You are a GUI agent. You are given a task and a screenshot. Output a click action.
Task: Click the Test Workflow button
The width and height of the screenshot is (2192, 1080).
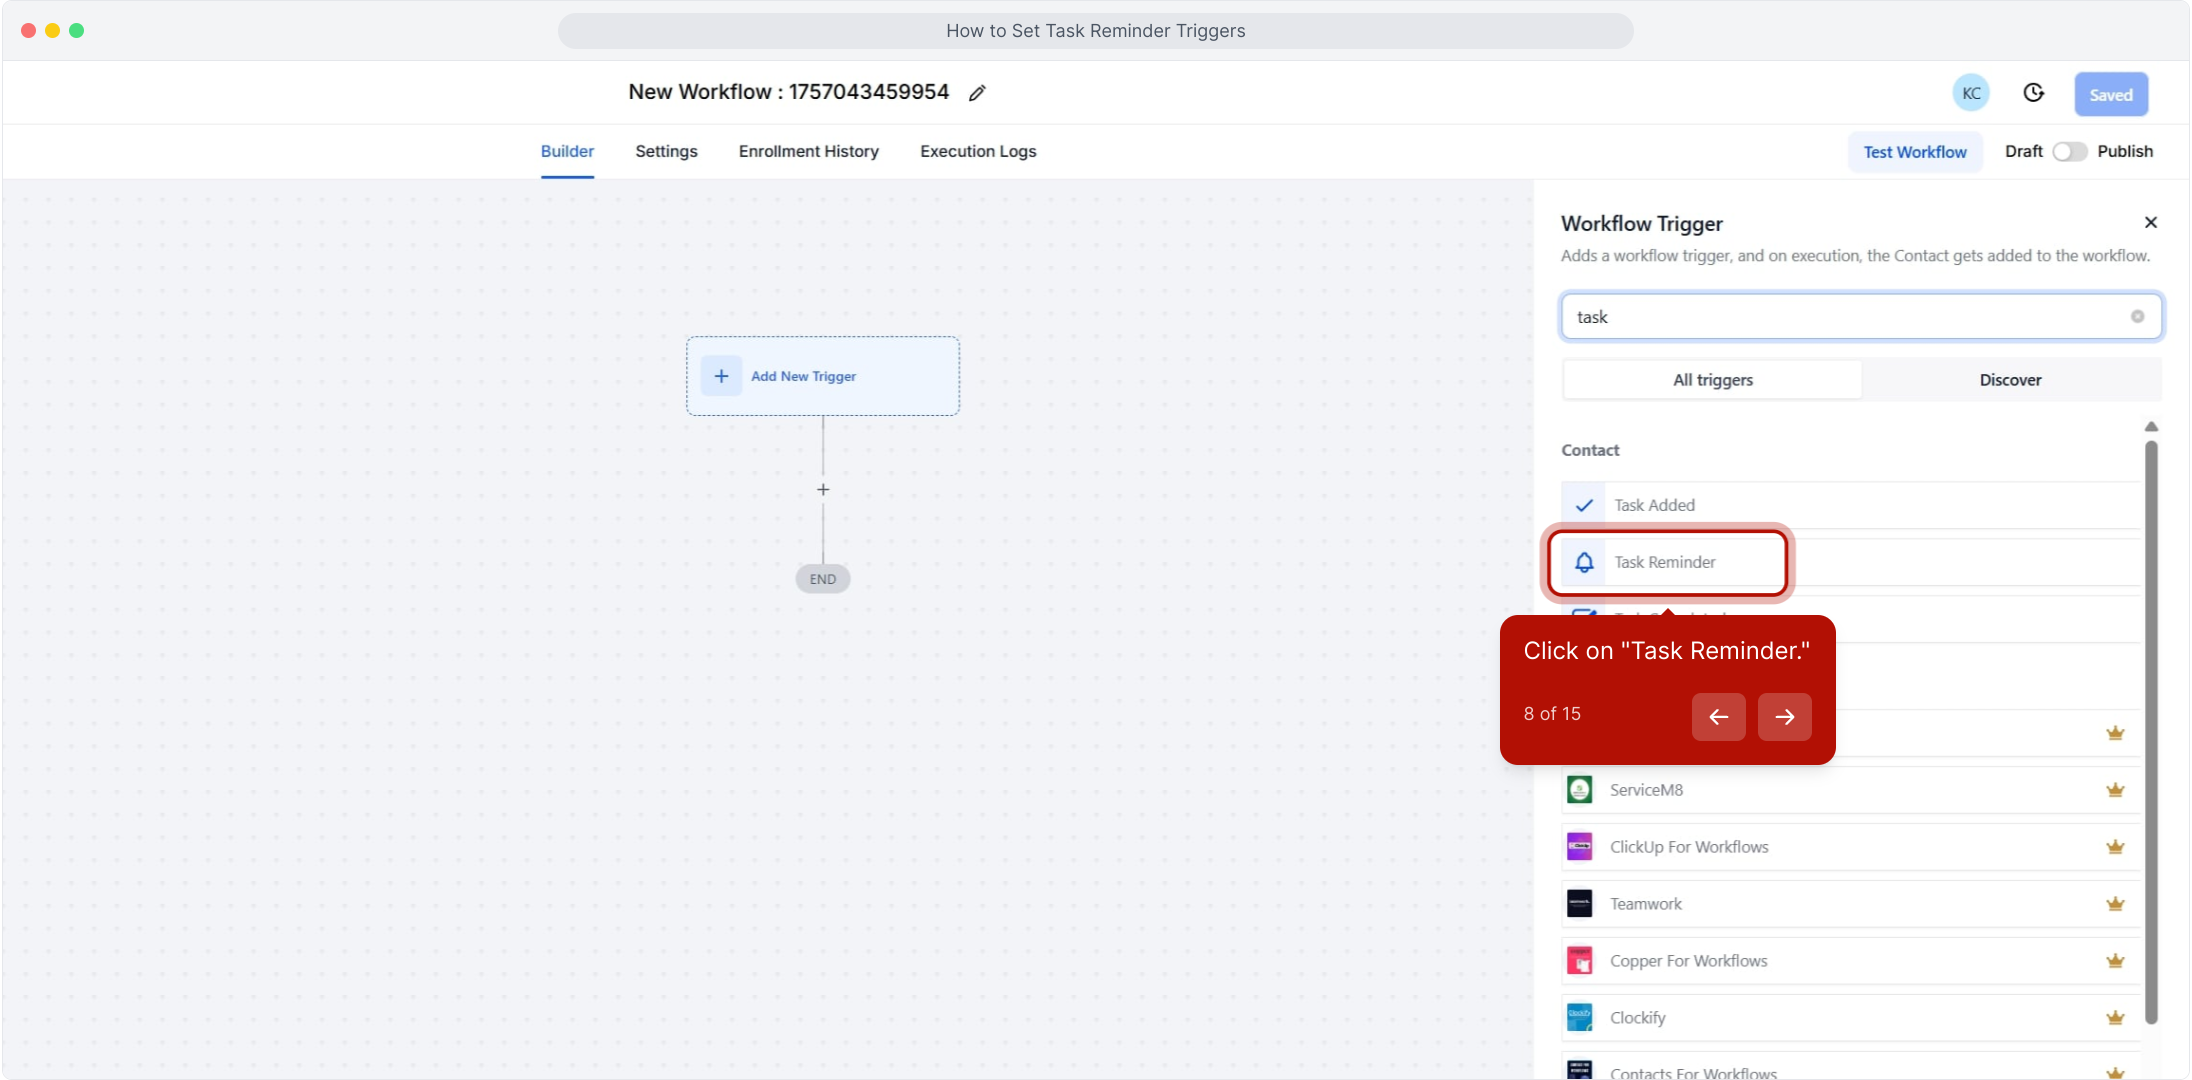(1914, 152)
